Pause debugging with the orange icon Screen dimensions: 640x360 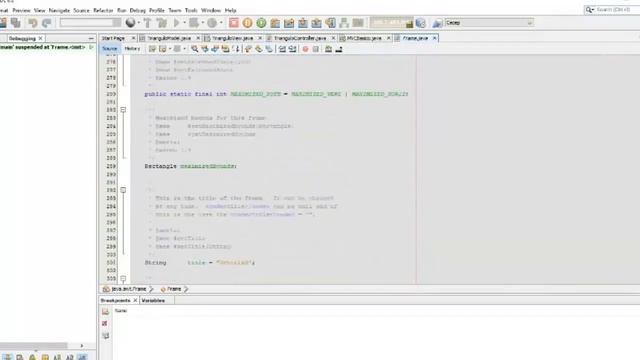coord(247,23)
